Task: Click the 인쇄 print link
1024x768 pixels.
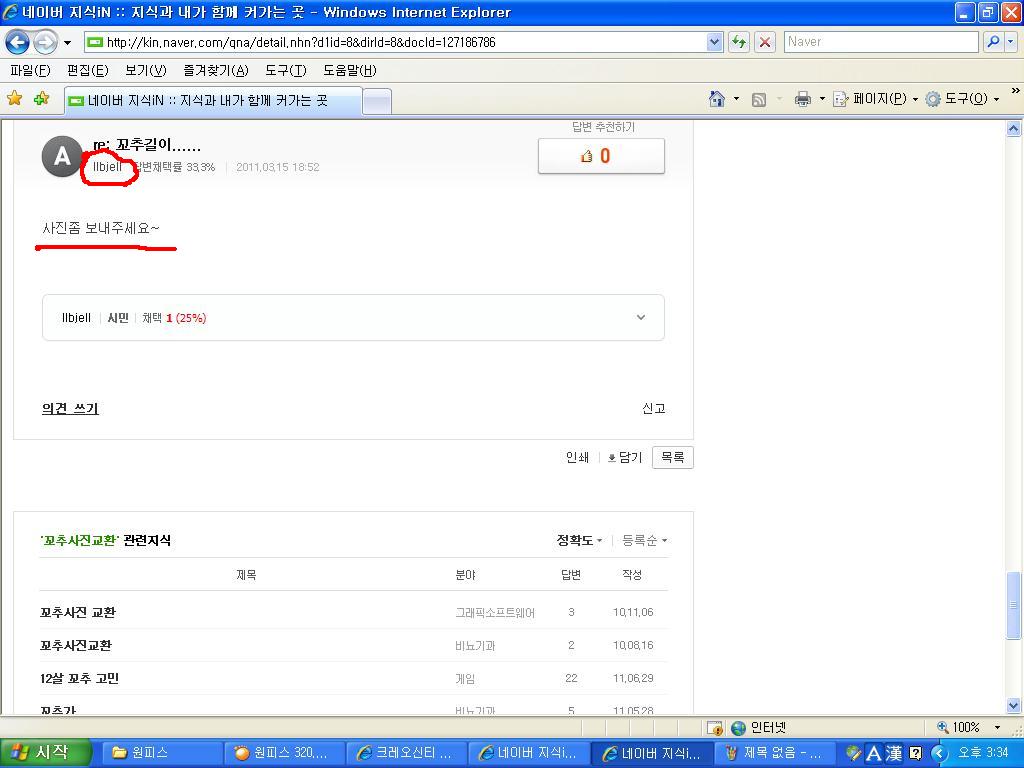Action: (577, 457)
